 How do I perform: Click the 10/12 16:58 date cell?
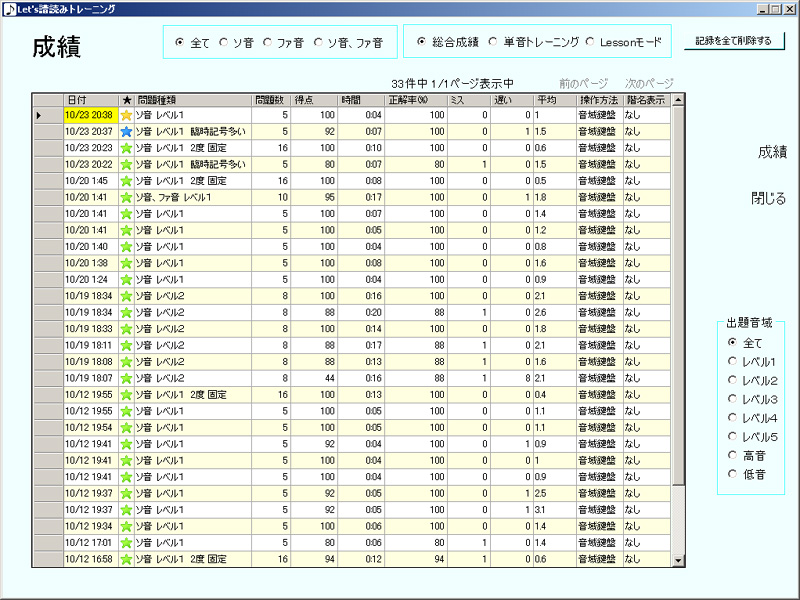tap(91, 559)
